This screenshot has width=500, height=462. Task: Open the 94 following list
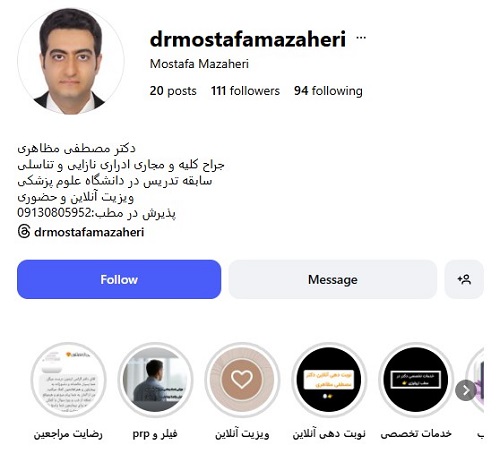click(x=328, y=91)
